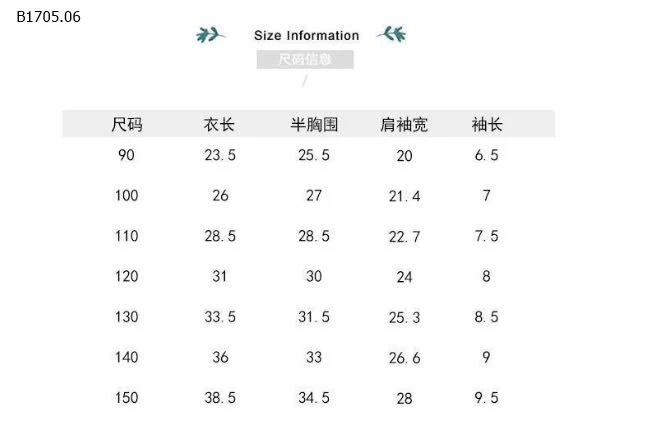Click the right leaf decoration icon
The width and height of the screenshot is (661, 428).
click(x=391, y=35)
